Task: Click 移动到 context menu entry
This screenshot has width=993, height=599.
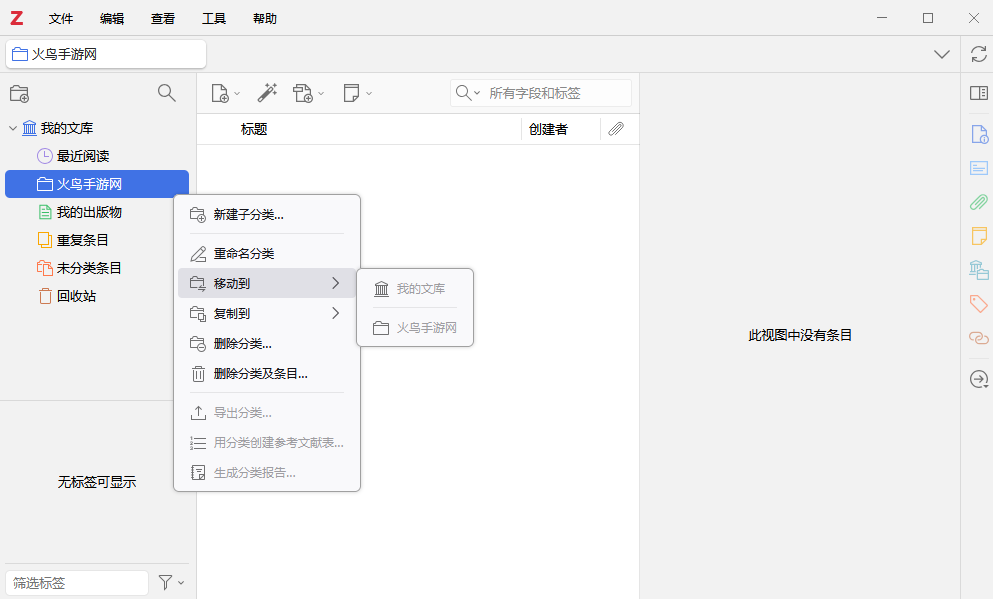Action: coord(267,284)
